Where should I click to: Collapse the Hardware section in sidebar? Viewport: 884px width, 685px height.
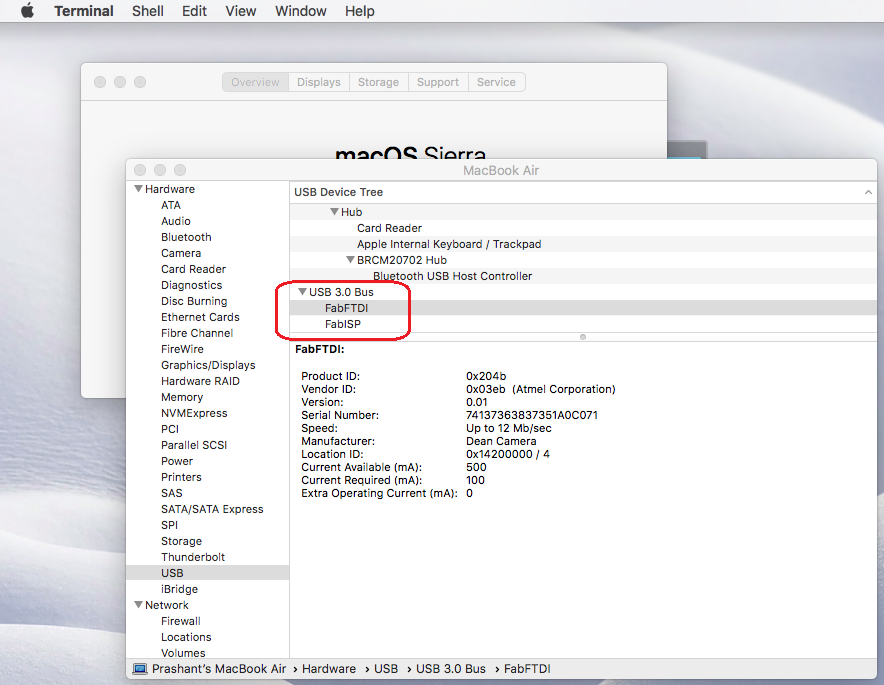pos(138,189)
